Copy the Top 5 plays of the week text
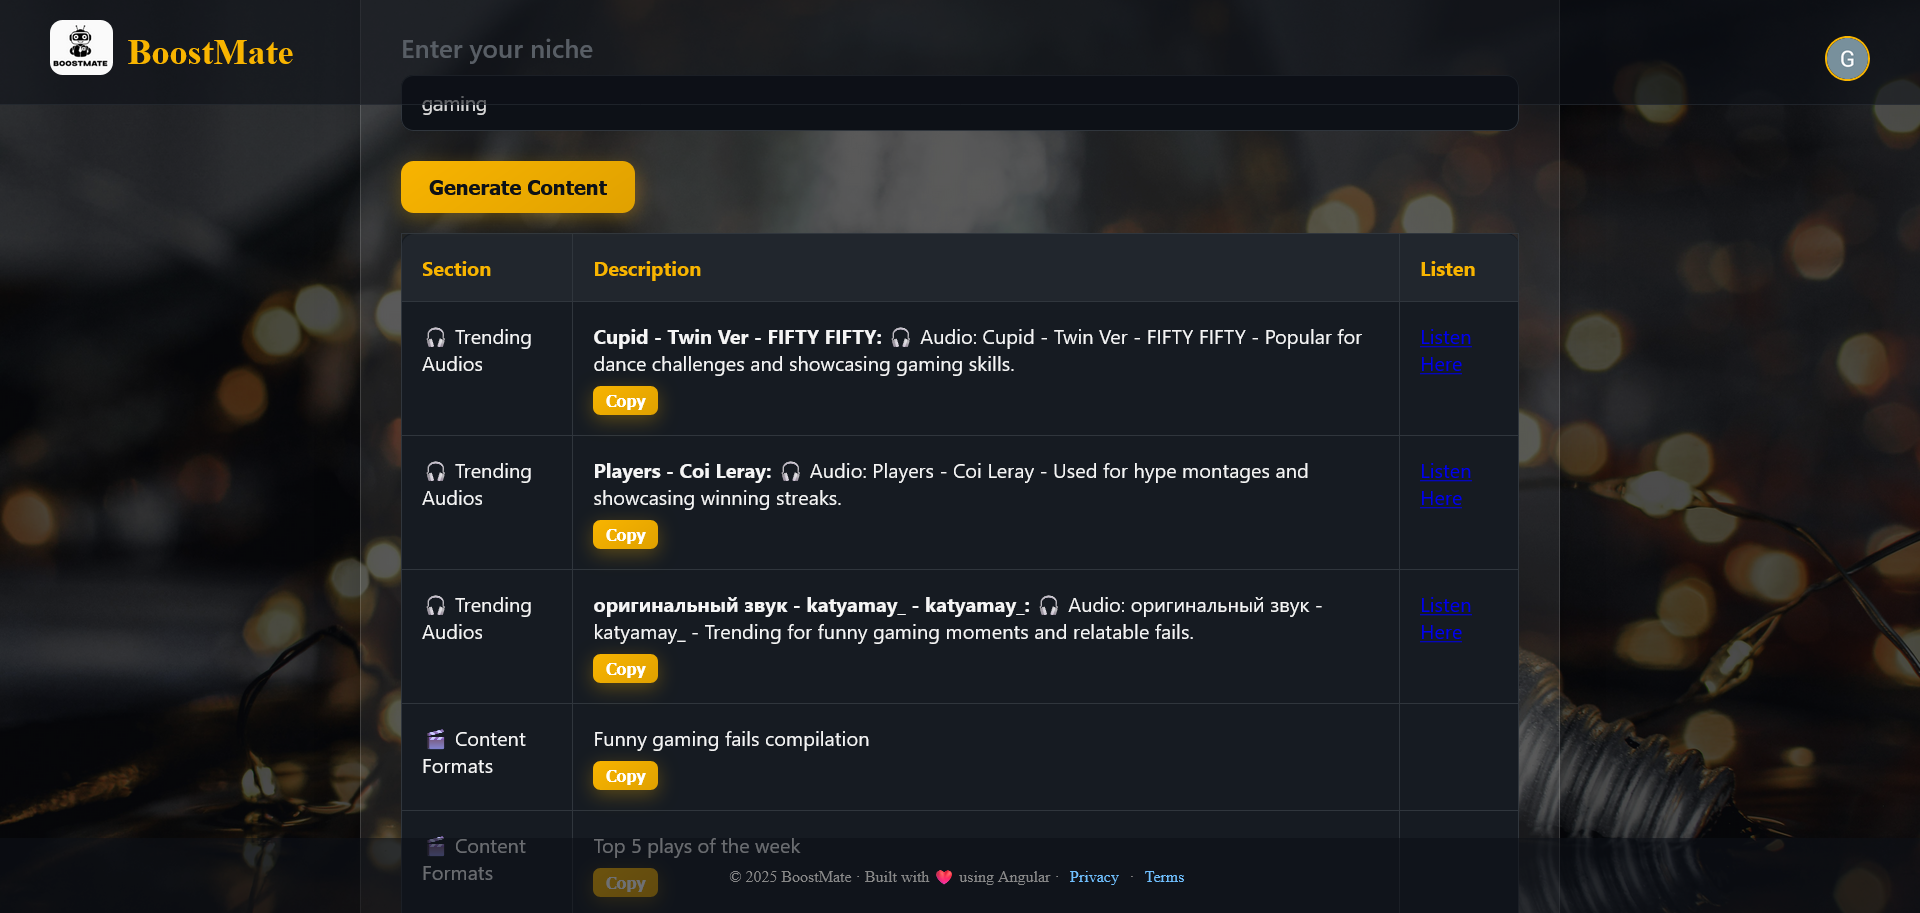 pos(625,883)
